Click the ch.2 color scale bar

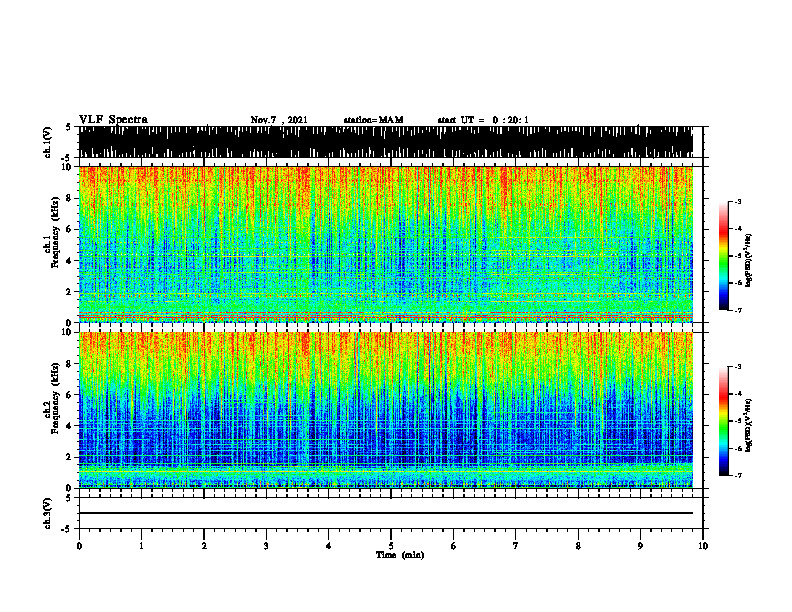723,421
